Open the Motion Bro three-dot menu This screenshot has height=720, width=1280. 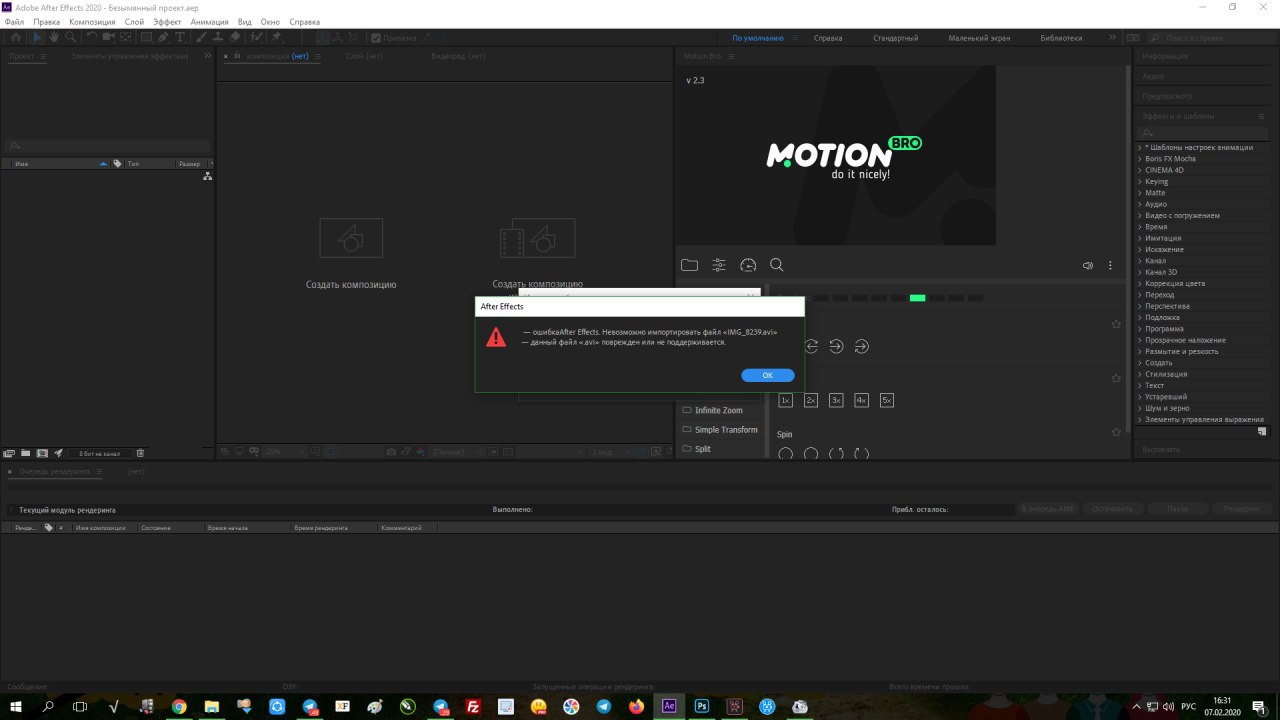click(x=1110, y=266)
